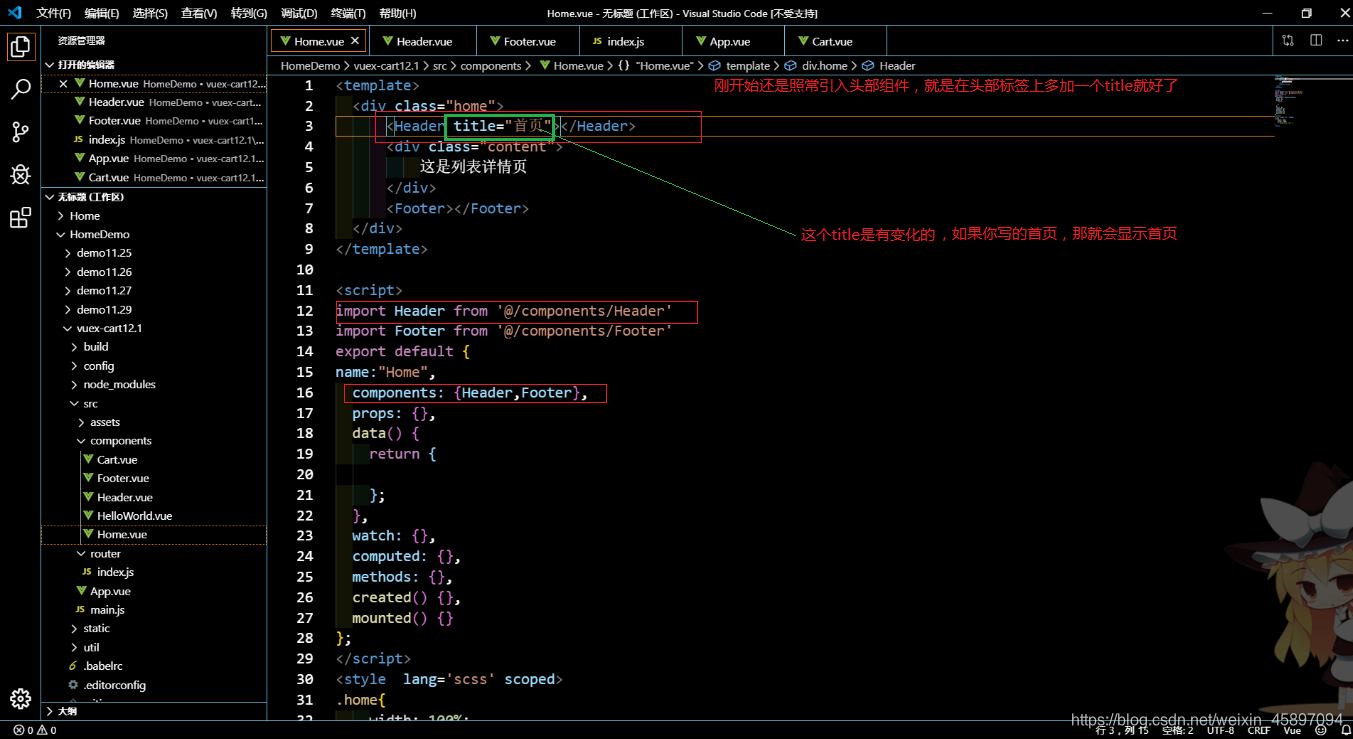This screenshot has width=1353, height=739.
Task: Expand the config folder
Action: point(154,366)
